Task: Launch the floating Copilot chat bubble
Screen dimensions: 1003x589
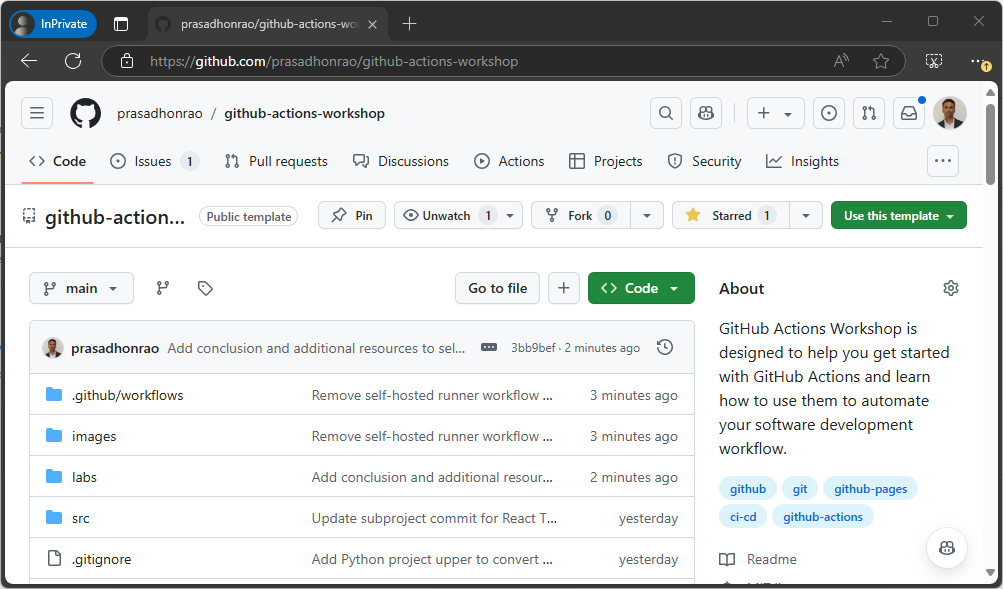Action: [x=946, y=547]
